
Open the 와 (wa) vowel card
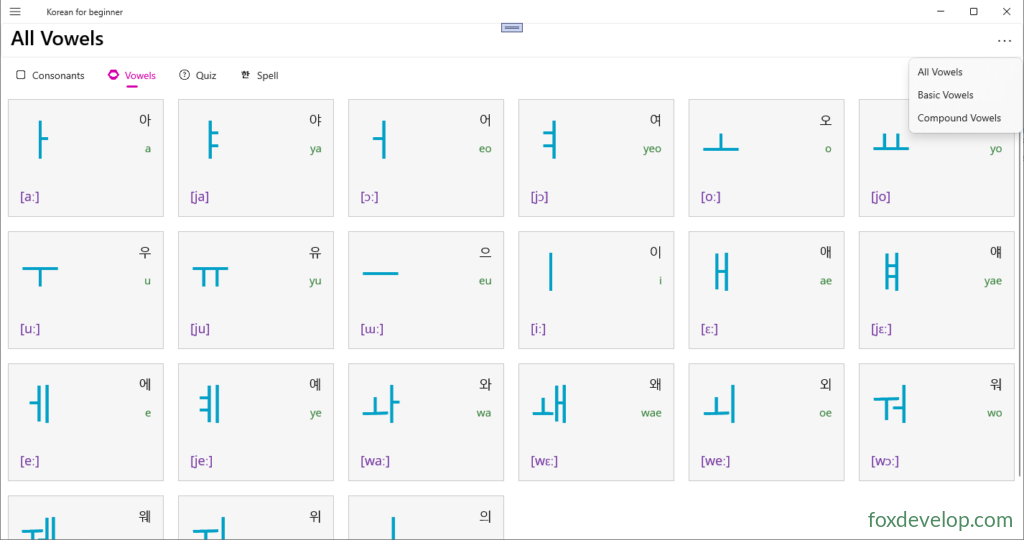426,422
